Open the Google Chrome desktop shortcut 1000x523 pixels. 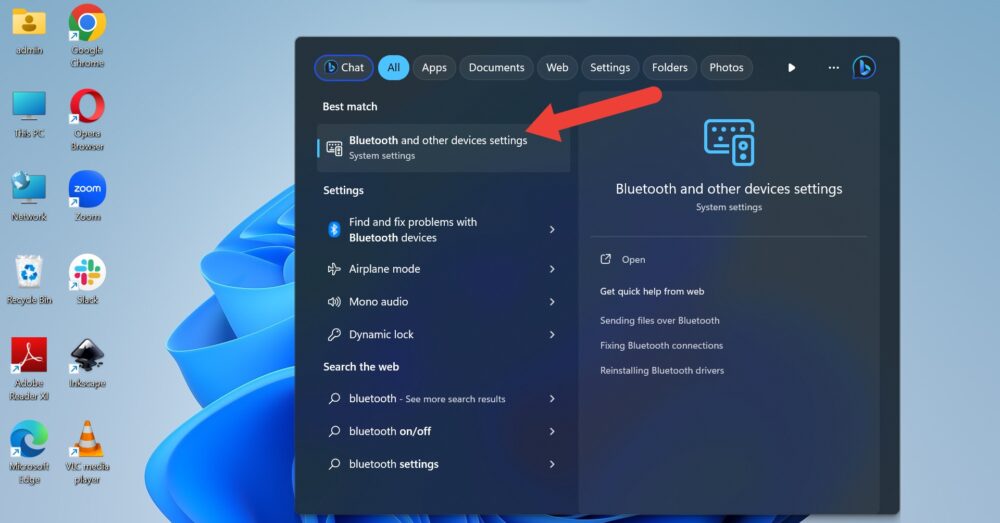point(87,36)
